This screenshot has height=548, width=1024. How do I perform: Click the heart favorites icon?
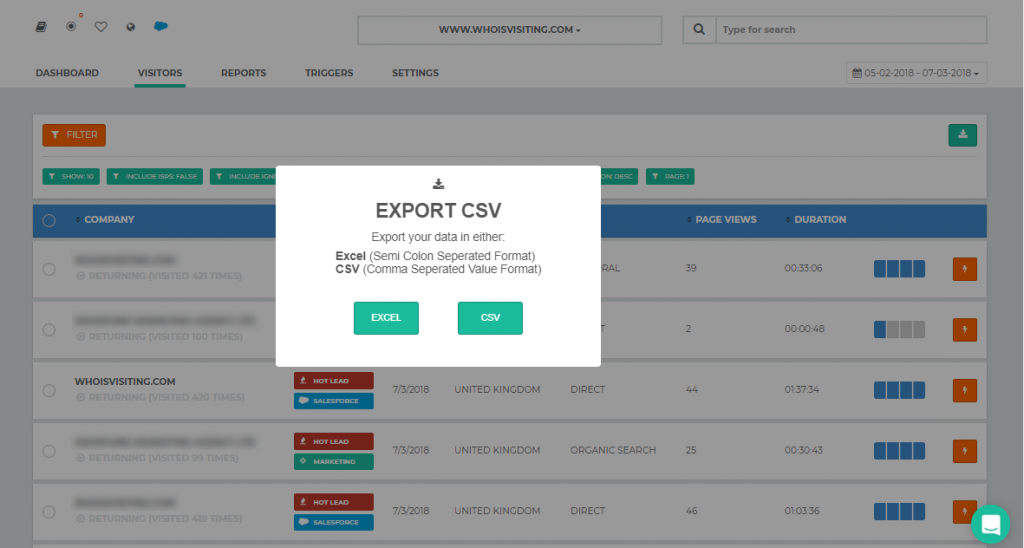pyautogui.click(x=101, y=27)
